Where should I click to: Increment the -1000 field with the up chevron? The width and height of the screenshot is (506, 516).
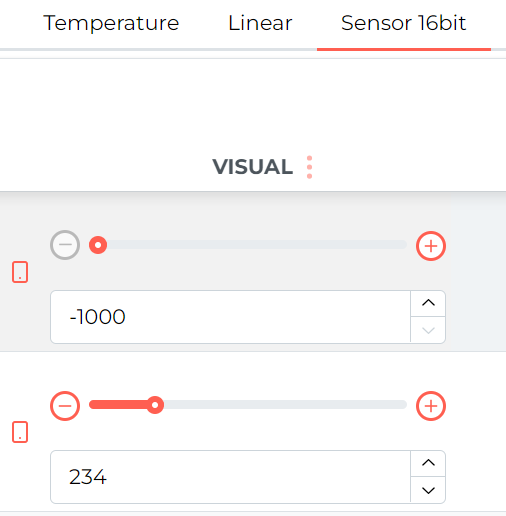coord(428,303)
